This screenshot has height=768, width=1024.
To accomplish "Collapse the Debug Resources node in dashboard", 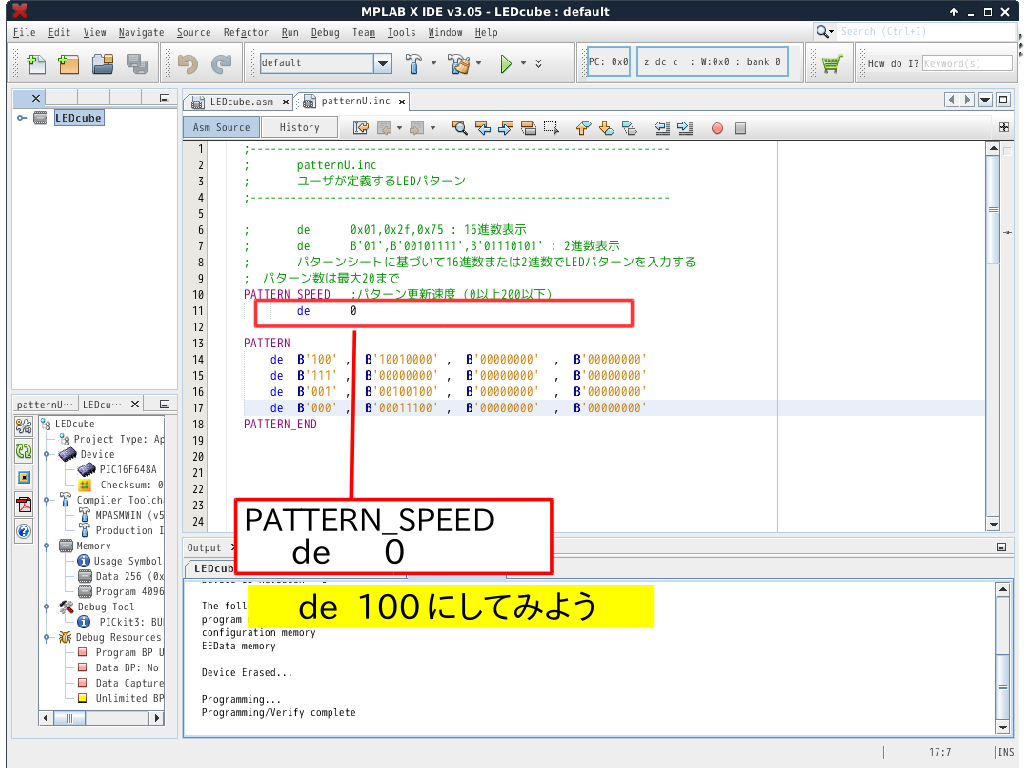I will [47, 637].
